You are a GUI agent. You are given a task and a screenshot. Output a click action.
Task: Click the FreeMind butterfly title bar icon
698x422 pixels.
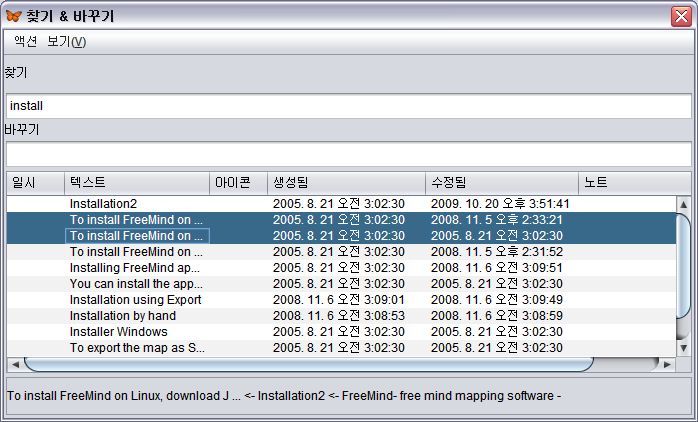(x=14, y=16)
